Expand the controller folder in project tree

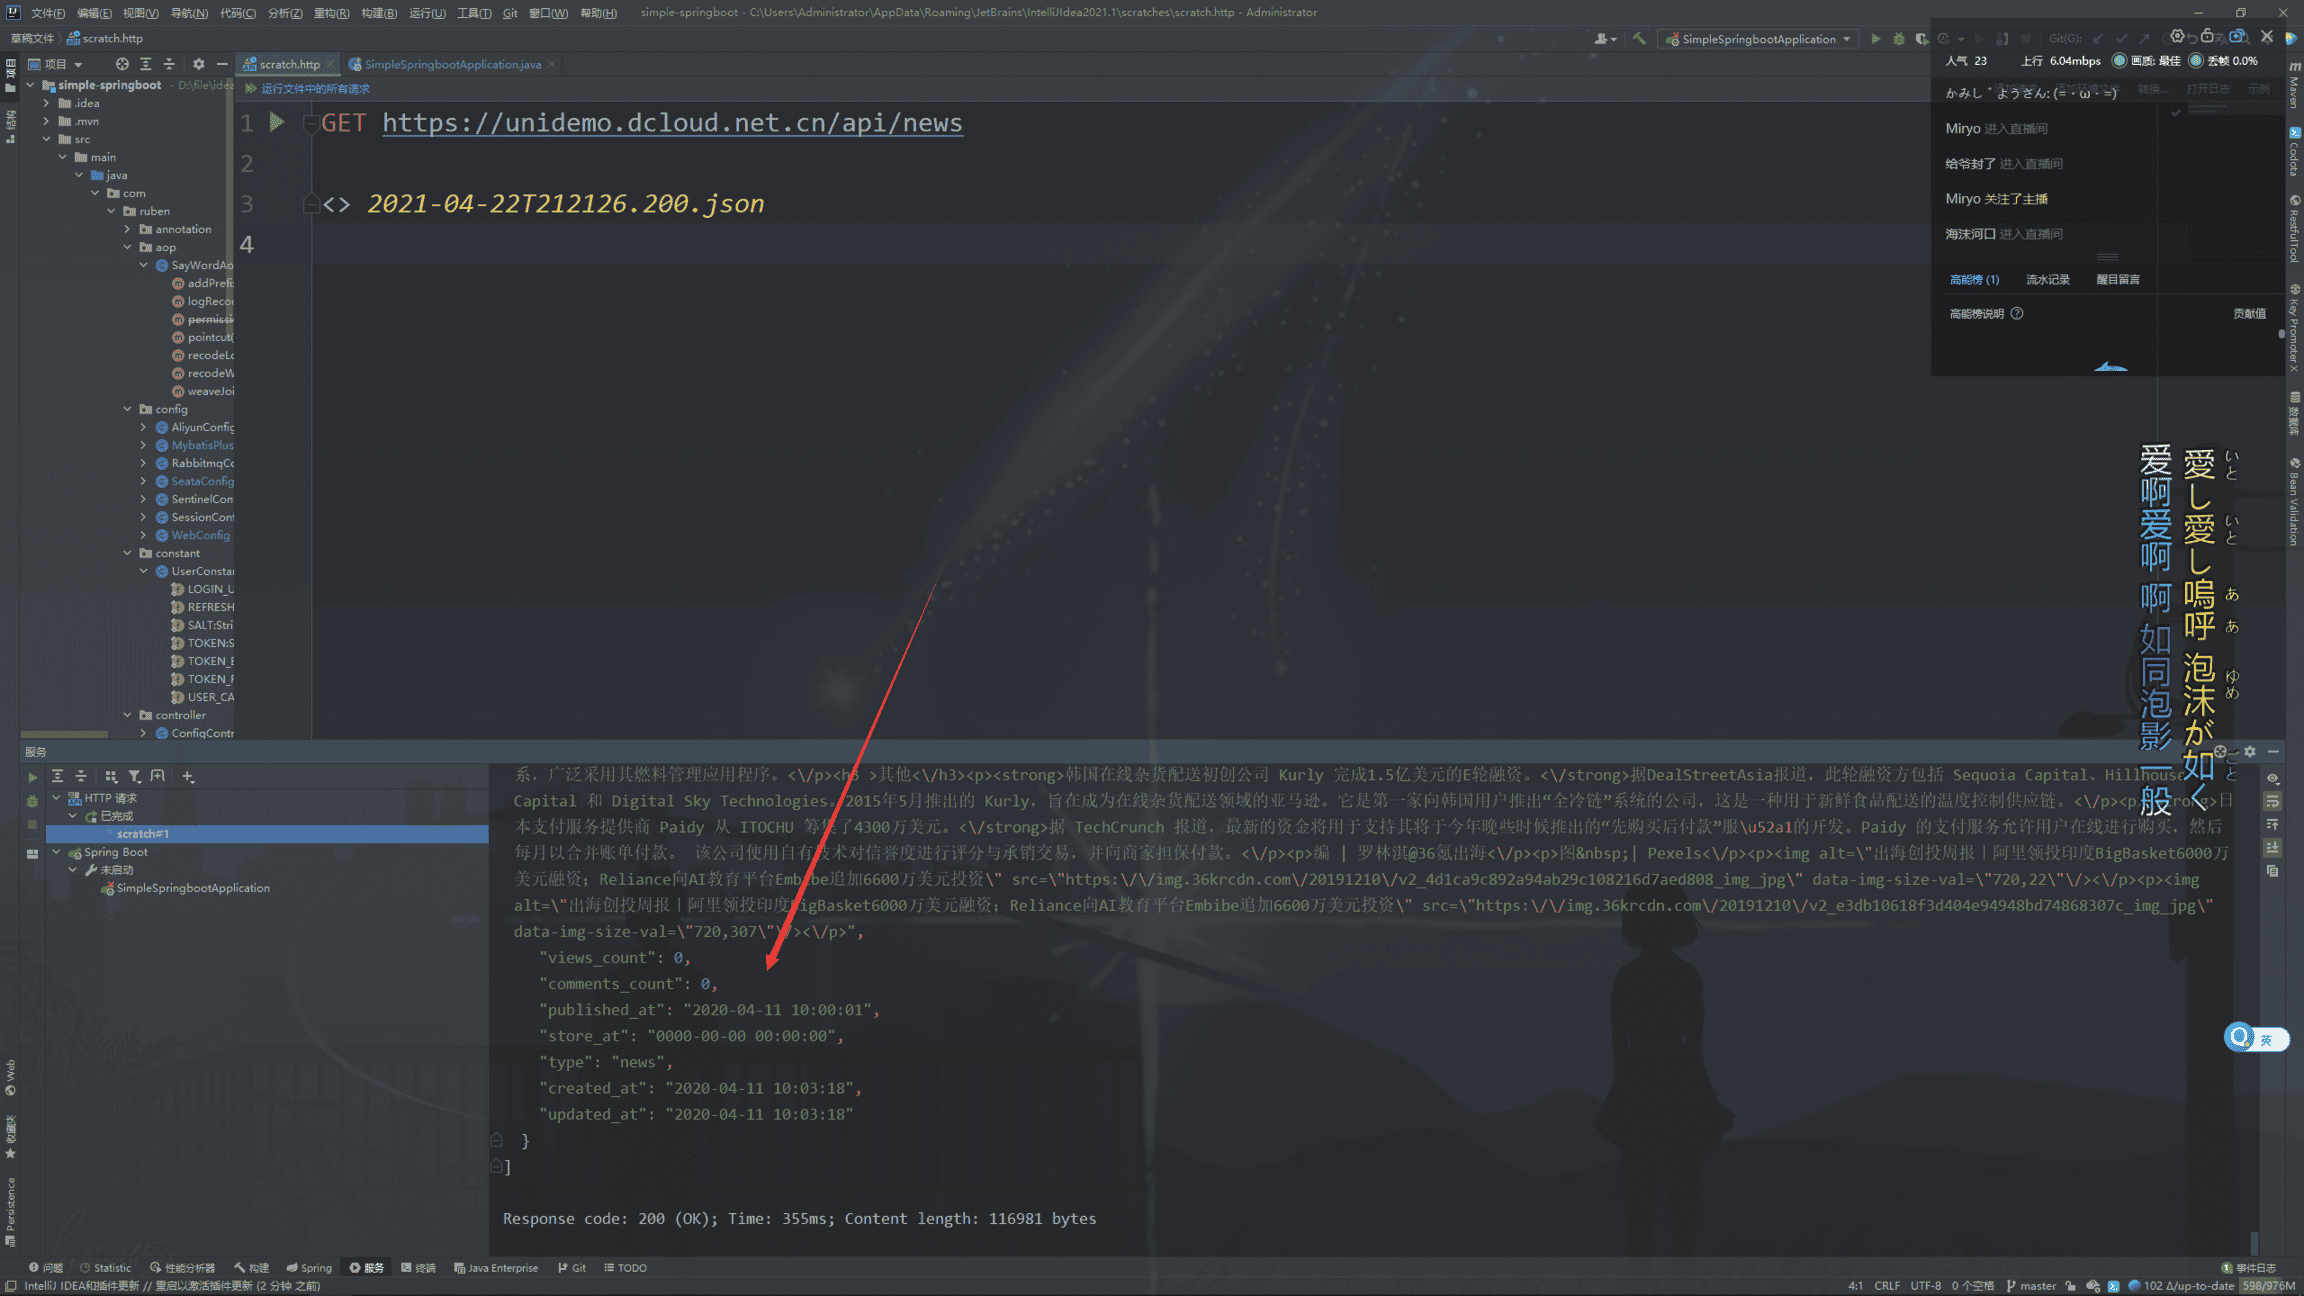point(127,715)
